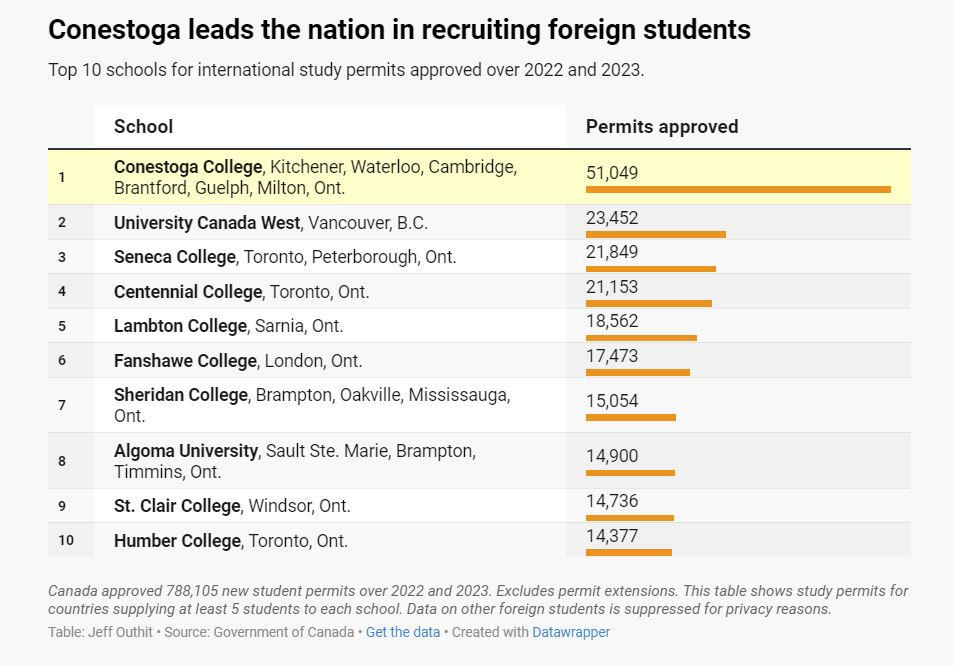Screen dimensions: 954x666
Task: Click the rank number 10 cell
Action: point(66,541)
